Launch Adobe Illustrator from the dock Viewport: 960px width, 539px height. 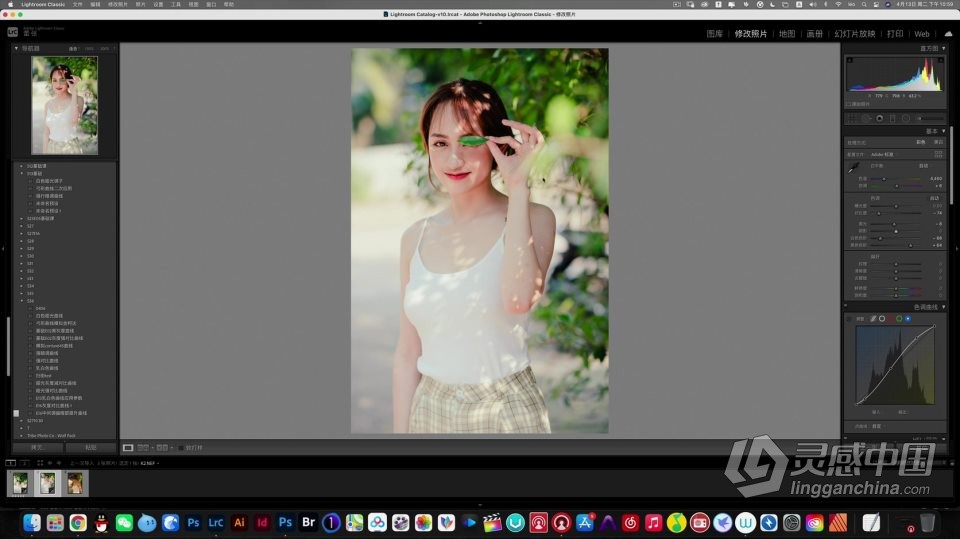[x=239, y=522]
